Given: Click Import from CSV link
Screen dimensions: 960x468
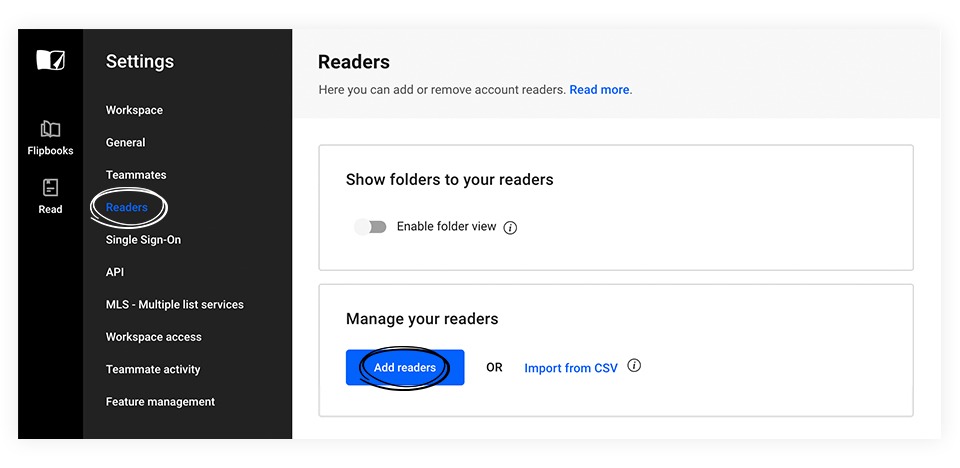Looking at the screenshot, I should click(571, 368).
